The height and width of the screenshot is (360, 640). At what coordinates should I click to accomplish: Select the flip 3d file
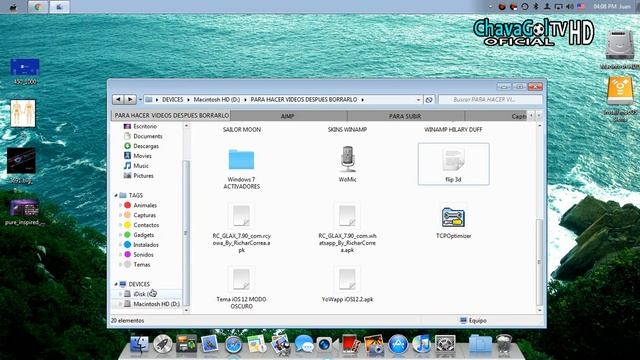tap(453, 164)
